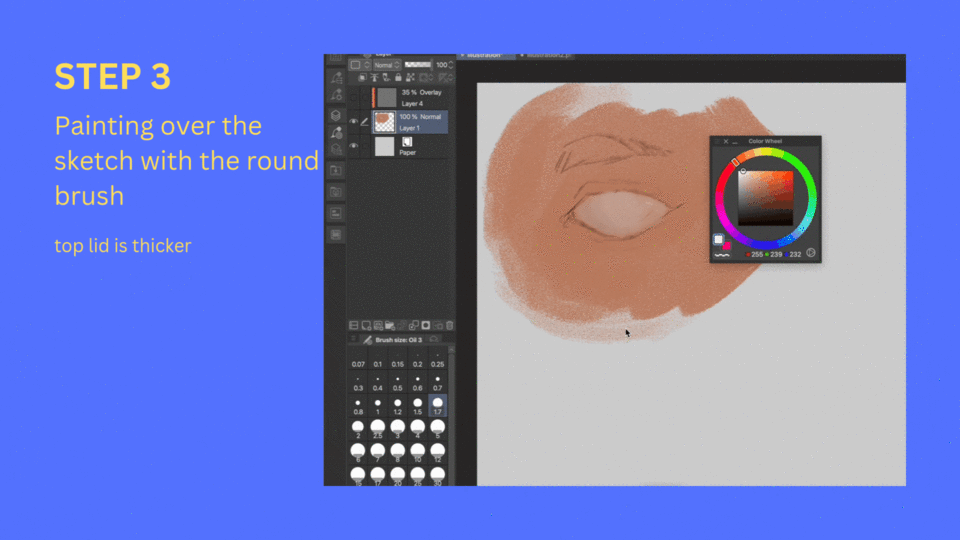Click the red value 255 field
Screen dimensions: 960x540
[x=757, y=254]
